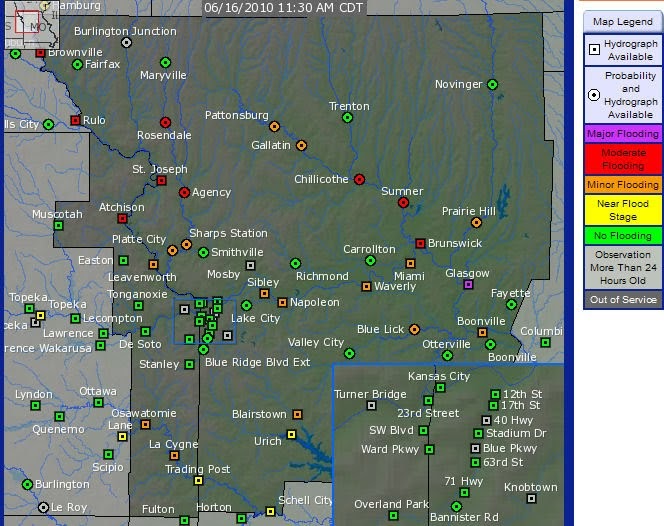
Task: Select the Ottawa green square gauge
Action: [x=98, y=402]
